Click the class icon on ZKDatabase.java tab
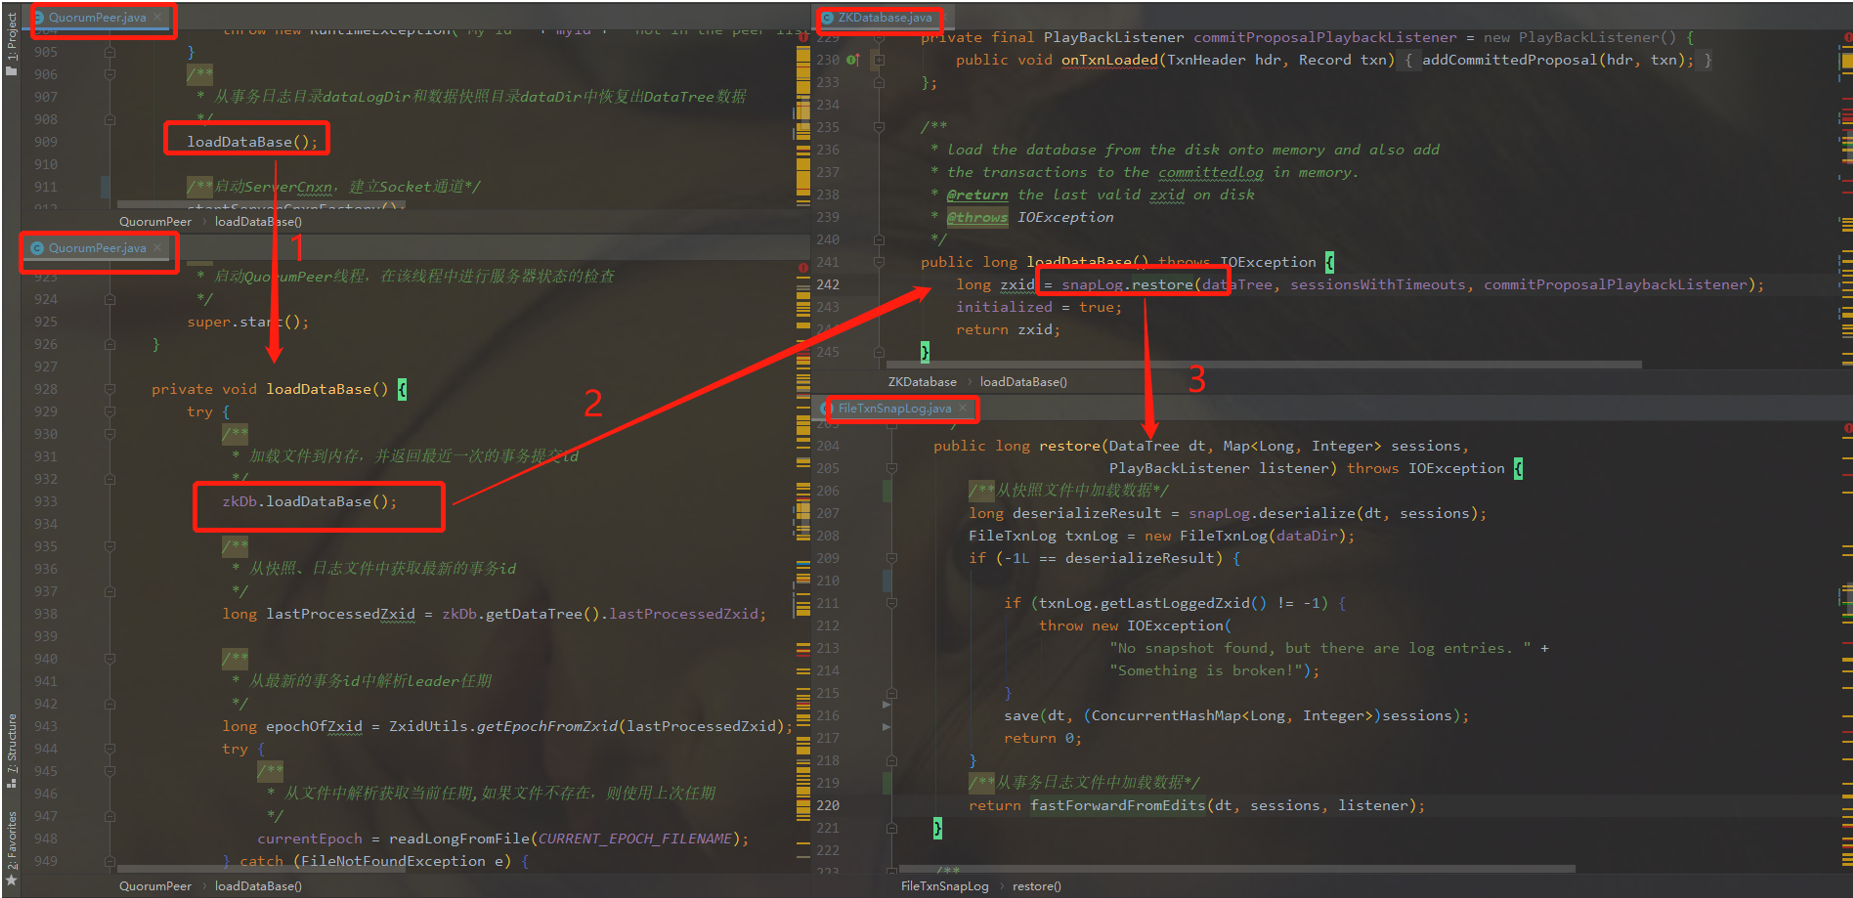1853x898 pixels. point(827,18)
